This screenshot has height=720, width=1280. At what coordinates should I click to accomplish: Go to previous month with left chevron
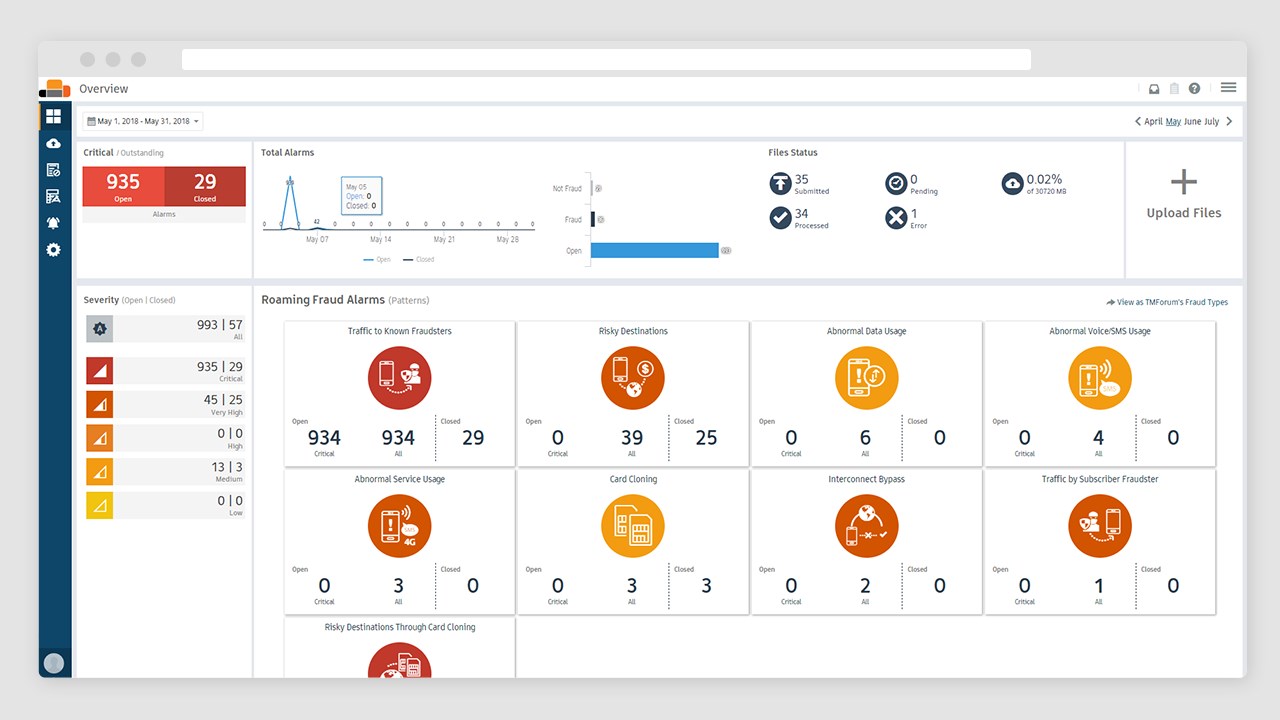1137,122
